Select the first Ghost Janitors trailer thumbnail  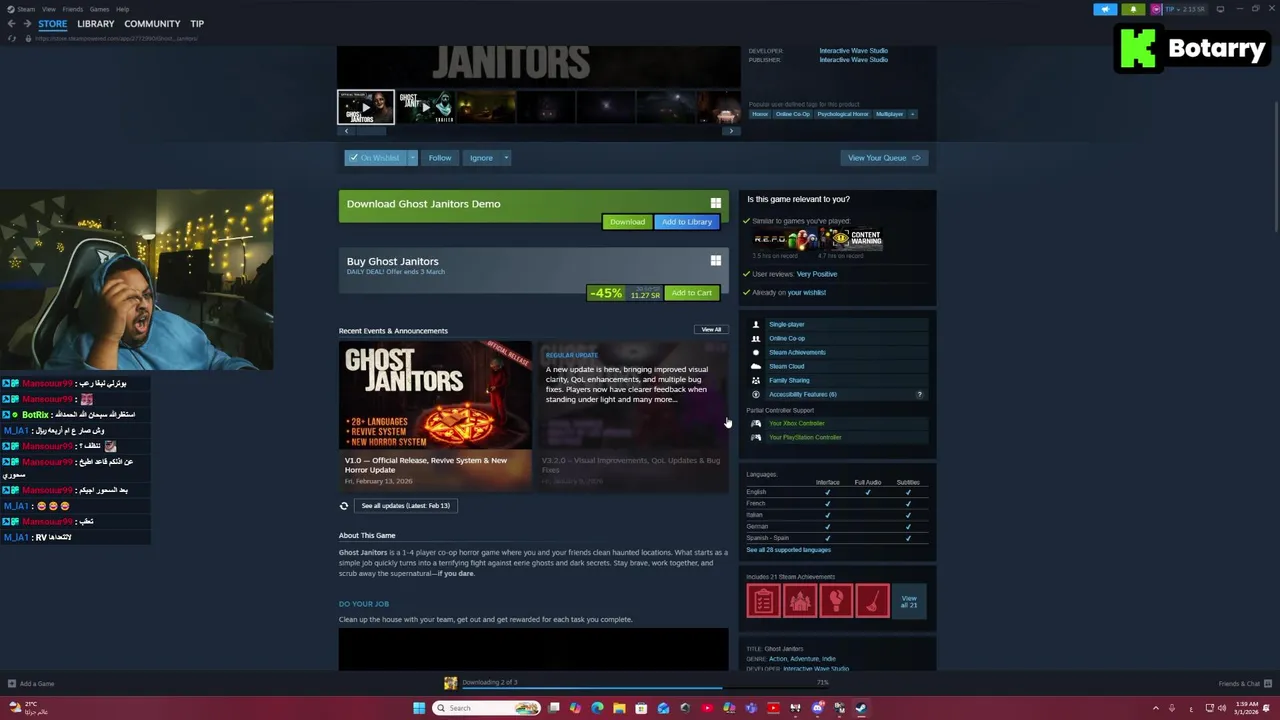(x=366, y=107)
